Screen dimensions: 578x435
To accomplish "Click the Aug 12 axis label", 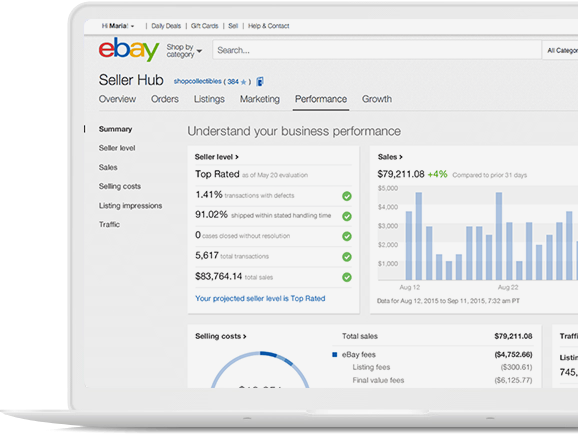I will tap(410, 287).
